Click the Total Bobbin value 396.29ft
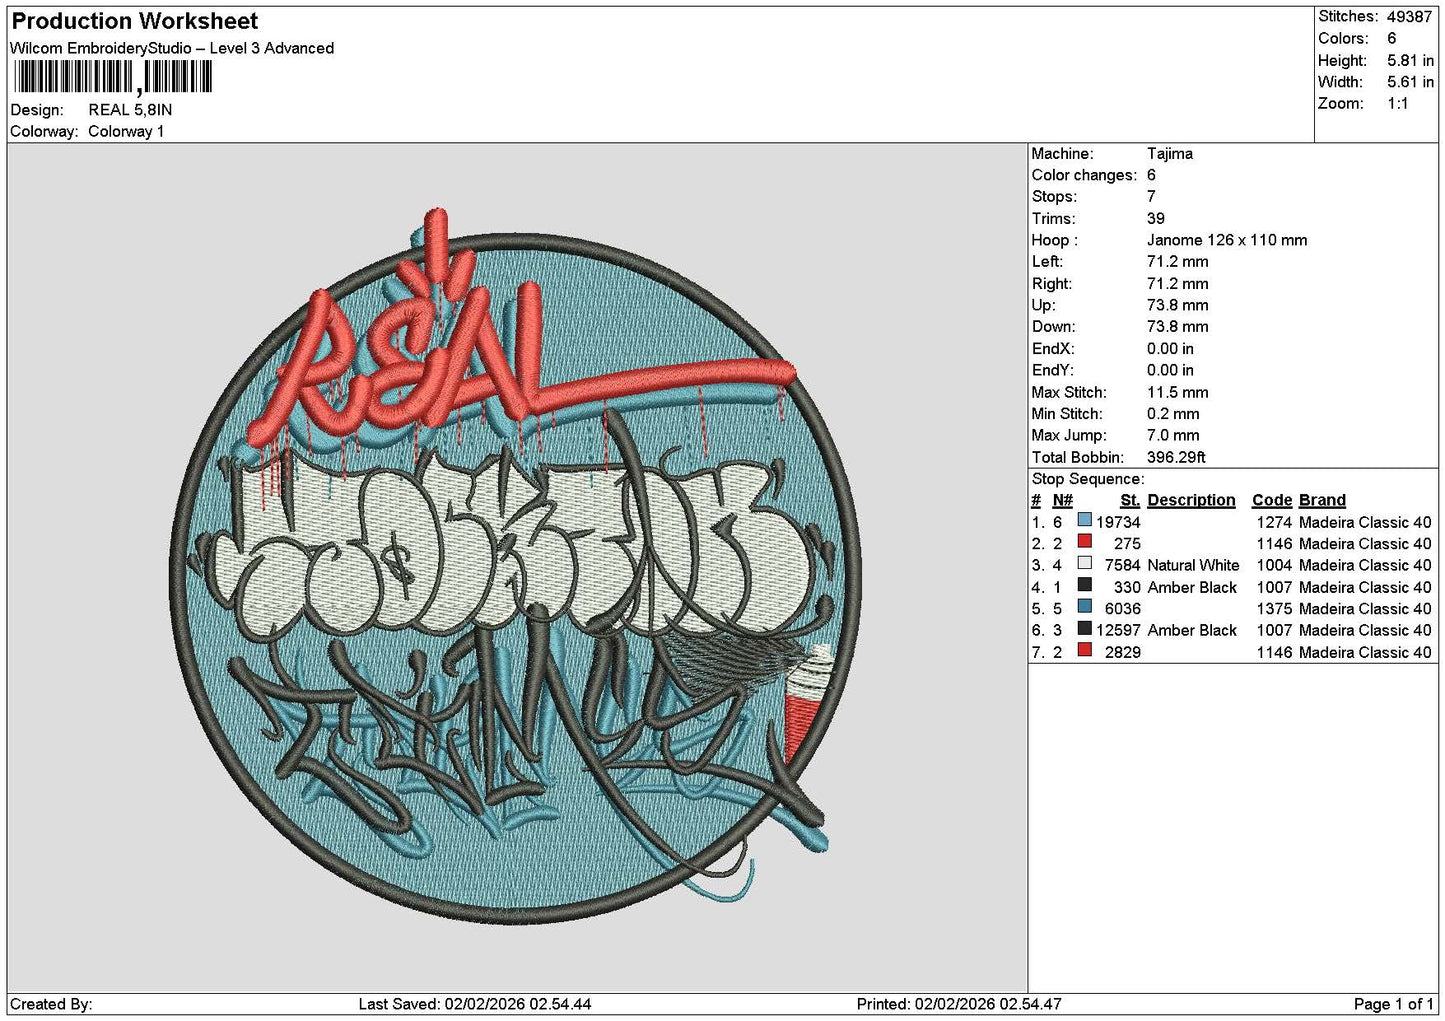 (1176, 457)
